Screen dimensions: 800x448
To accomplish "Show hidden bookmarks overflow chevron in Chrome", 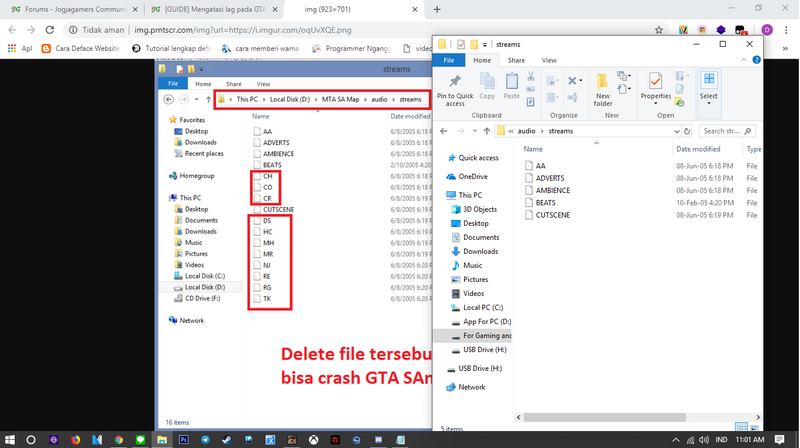I will click(785, 48).
